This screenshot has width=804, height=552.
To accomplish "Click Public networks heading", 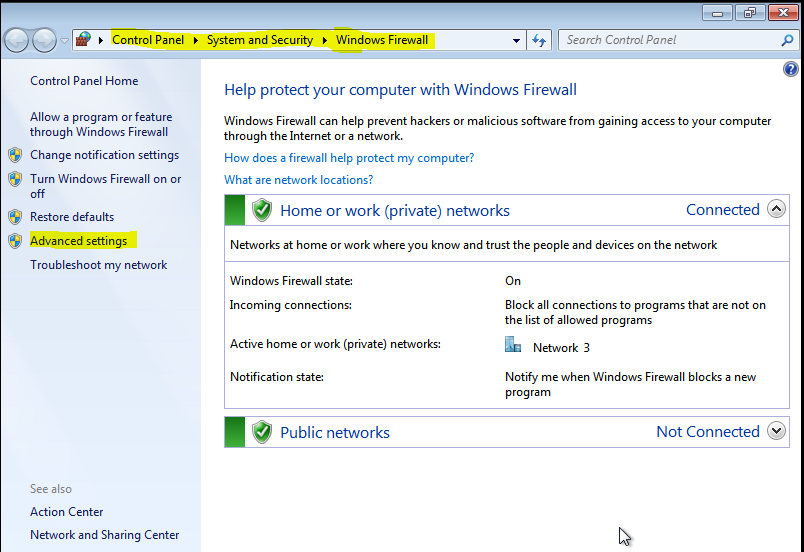I will (335, 433).
